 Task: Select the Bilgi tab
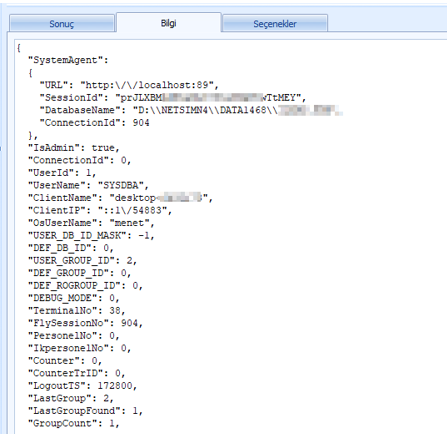[x=169, y=23]
